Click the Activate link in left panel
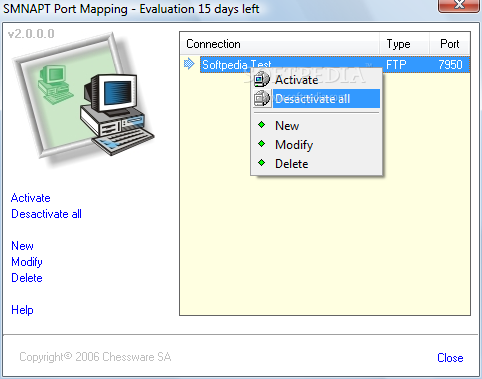 click(31, 198)
